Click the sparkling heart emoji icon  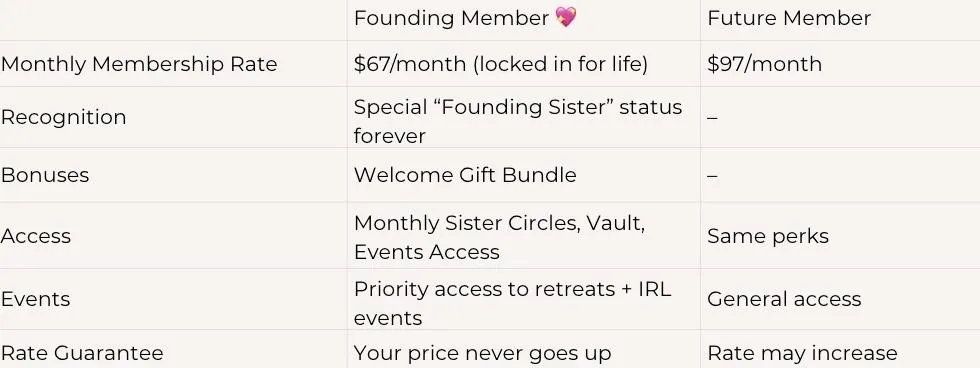click(566, 17)
